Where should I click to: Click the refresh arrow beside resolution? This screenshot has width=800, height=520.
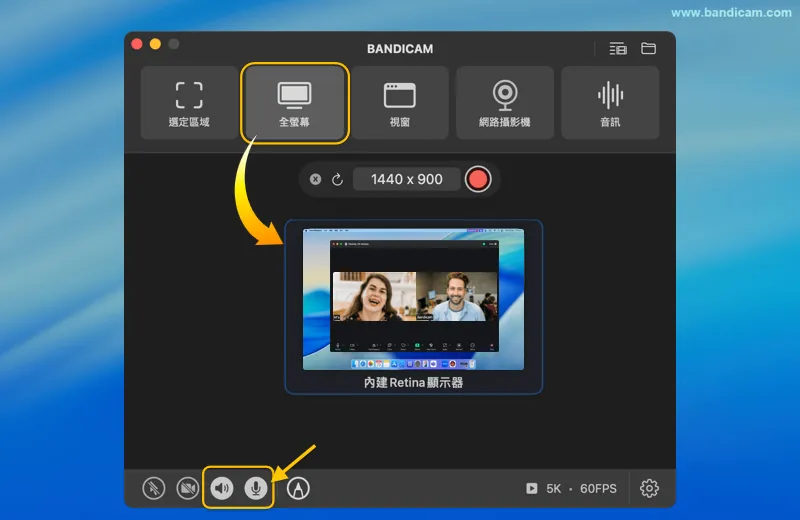coord(337,179)
